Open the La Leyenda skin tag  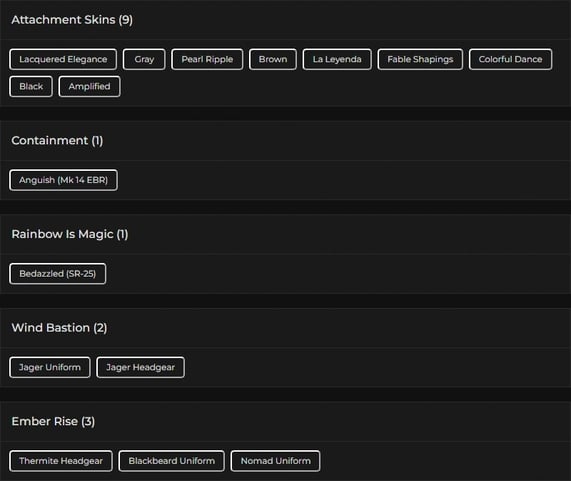point(337,59)
